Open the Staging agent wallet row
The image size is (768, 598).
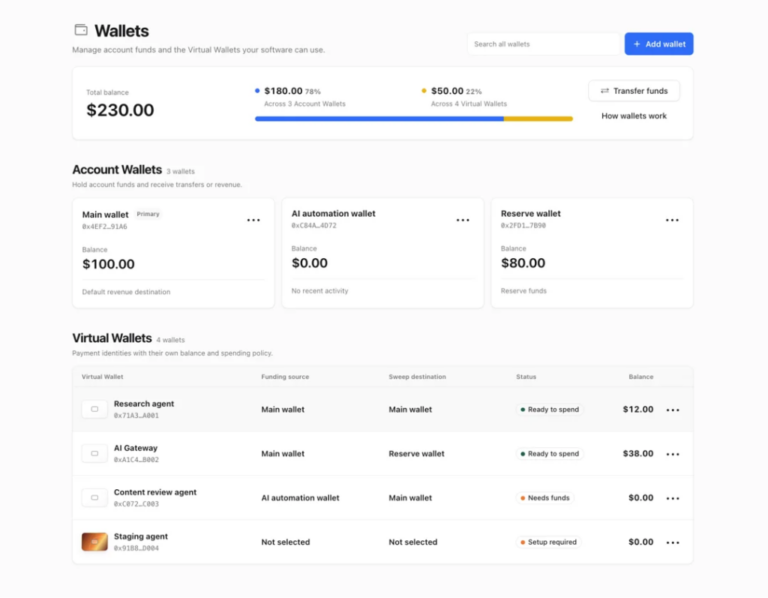pyautogui.click(x=383, y=542)
